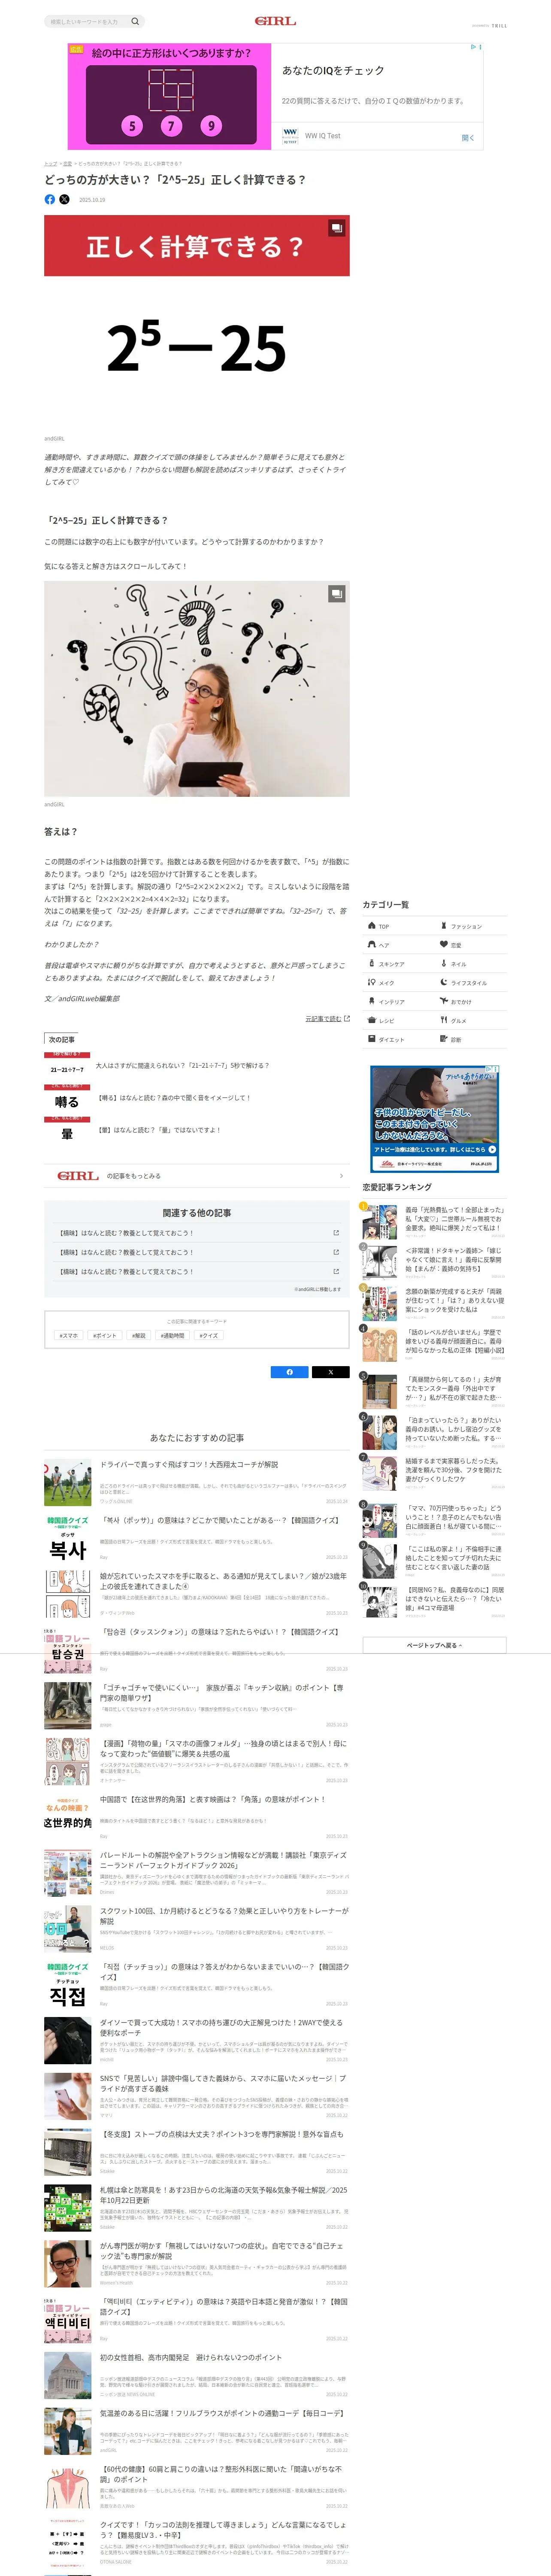This screenshot has height=2576, width=551.
Task: Open gallery icon on the red quiz image
Action: pyautogui.click(x=337, y=228)
